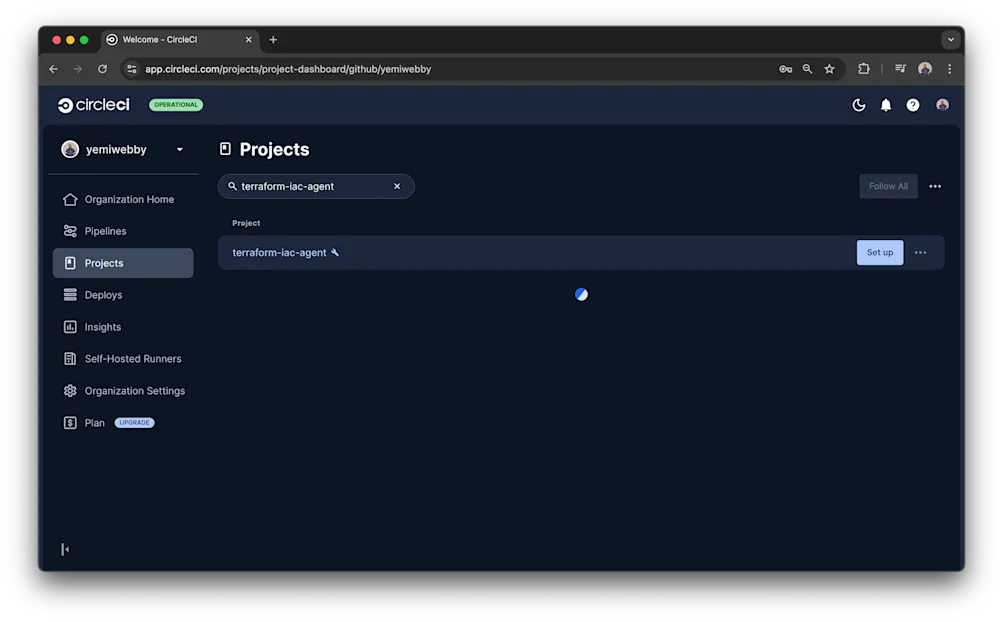
Task: Open Self-Hosted Runners page
Action: pyautogui.click(x=133, y=358)
